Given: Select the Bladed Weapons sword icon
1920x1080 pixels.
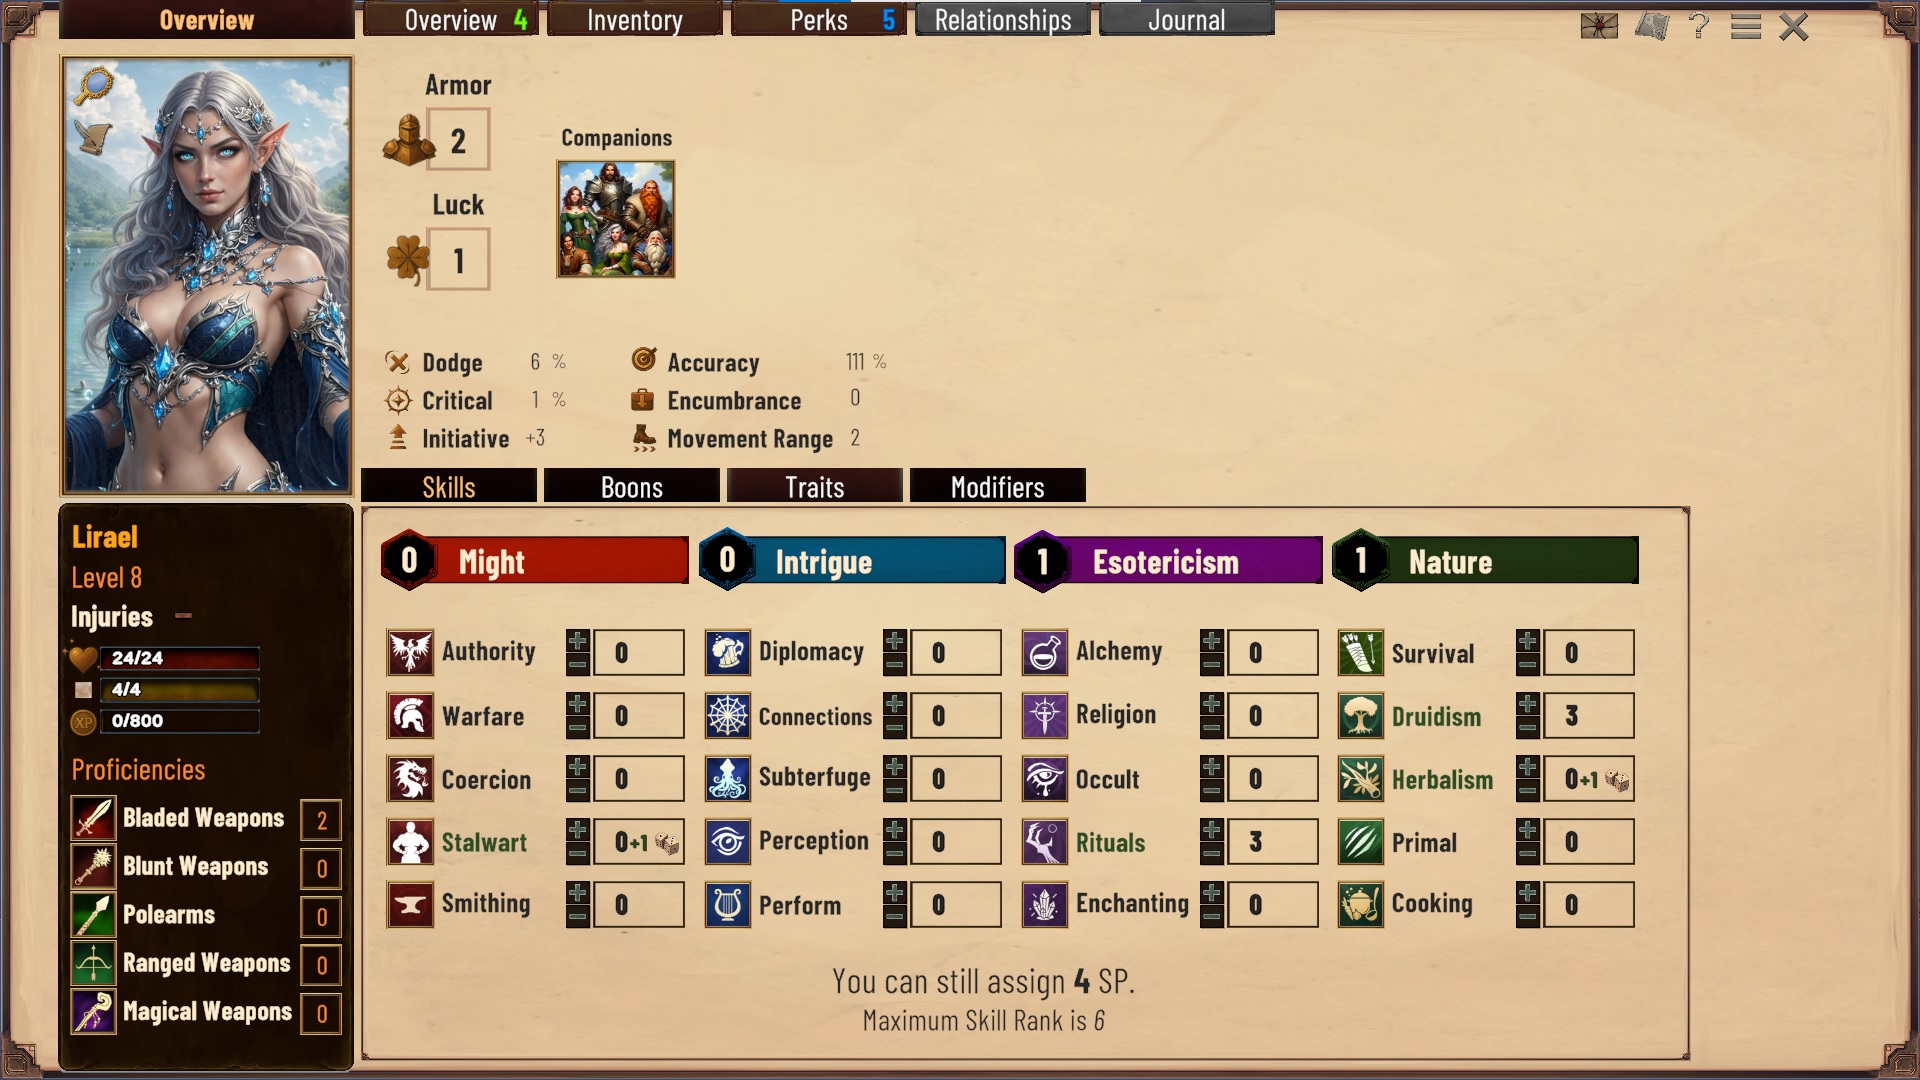Looking at the screenshot, I should [x=93, y=818].
